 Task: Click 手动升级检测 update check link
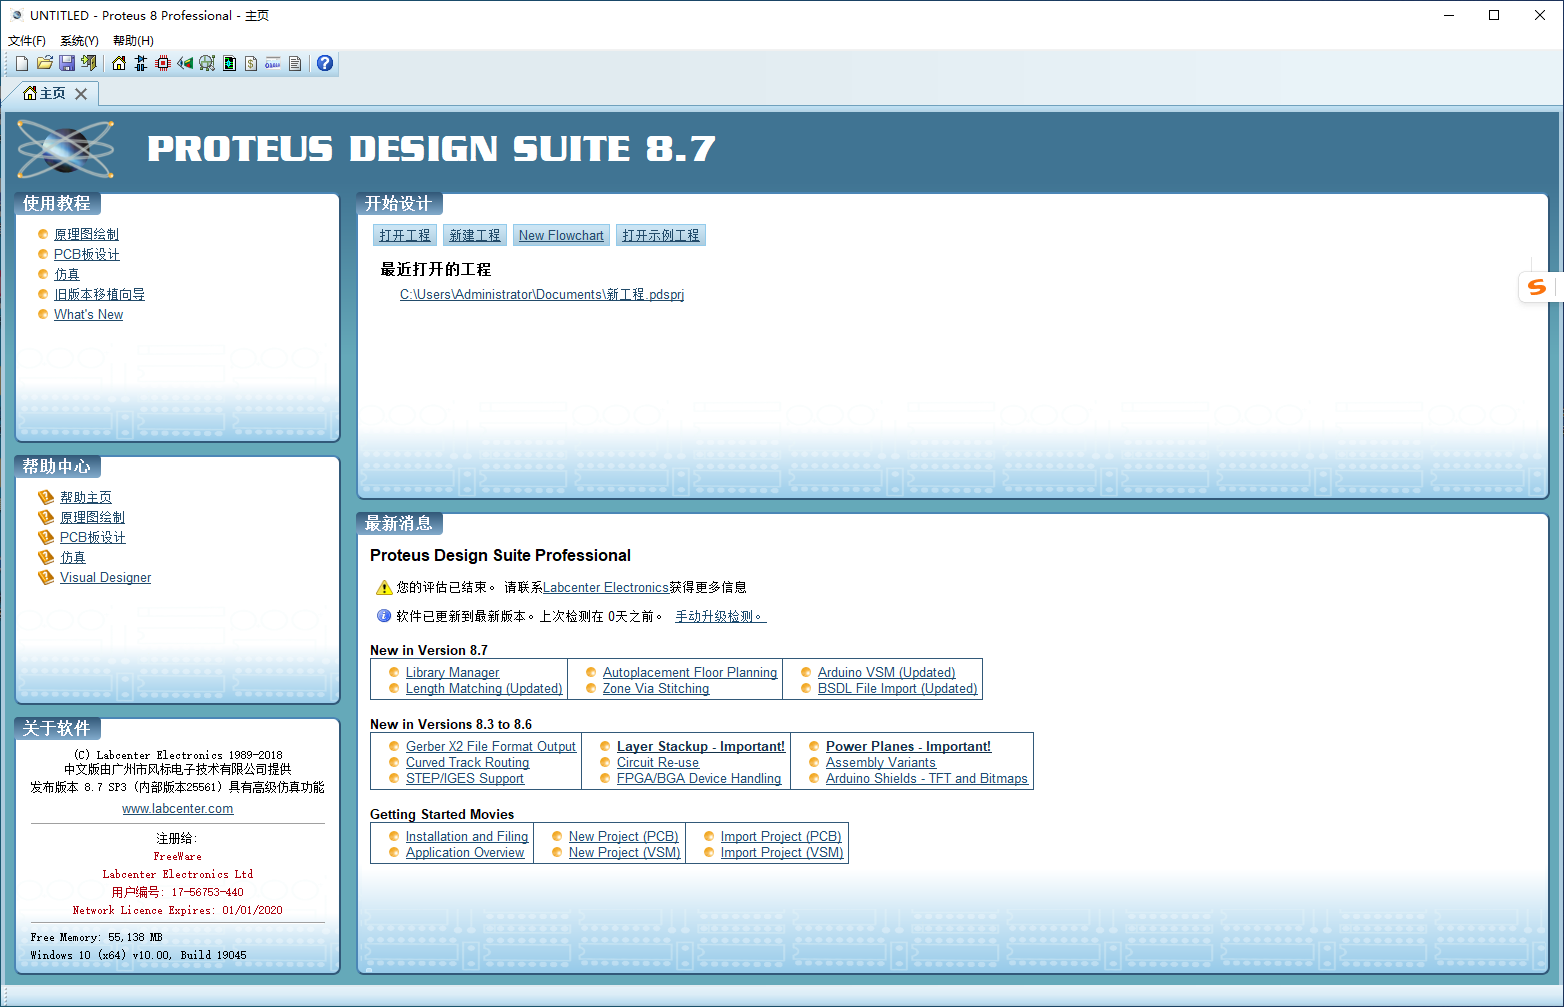click(721, 616)
